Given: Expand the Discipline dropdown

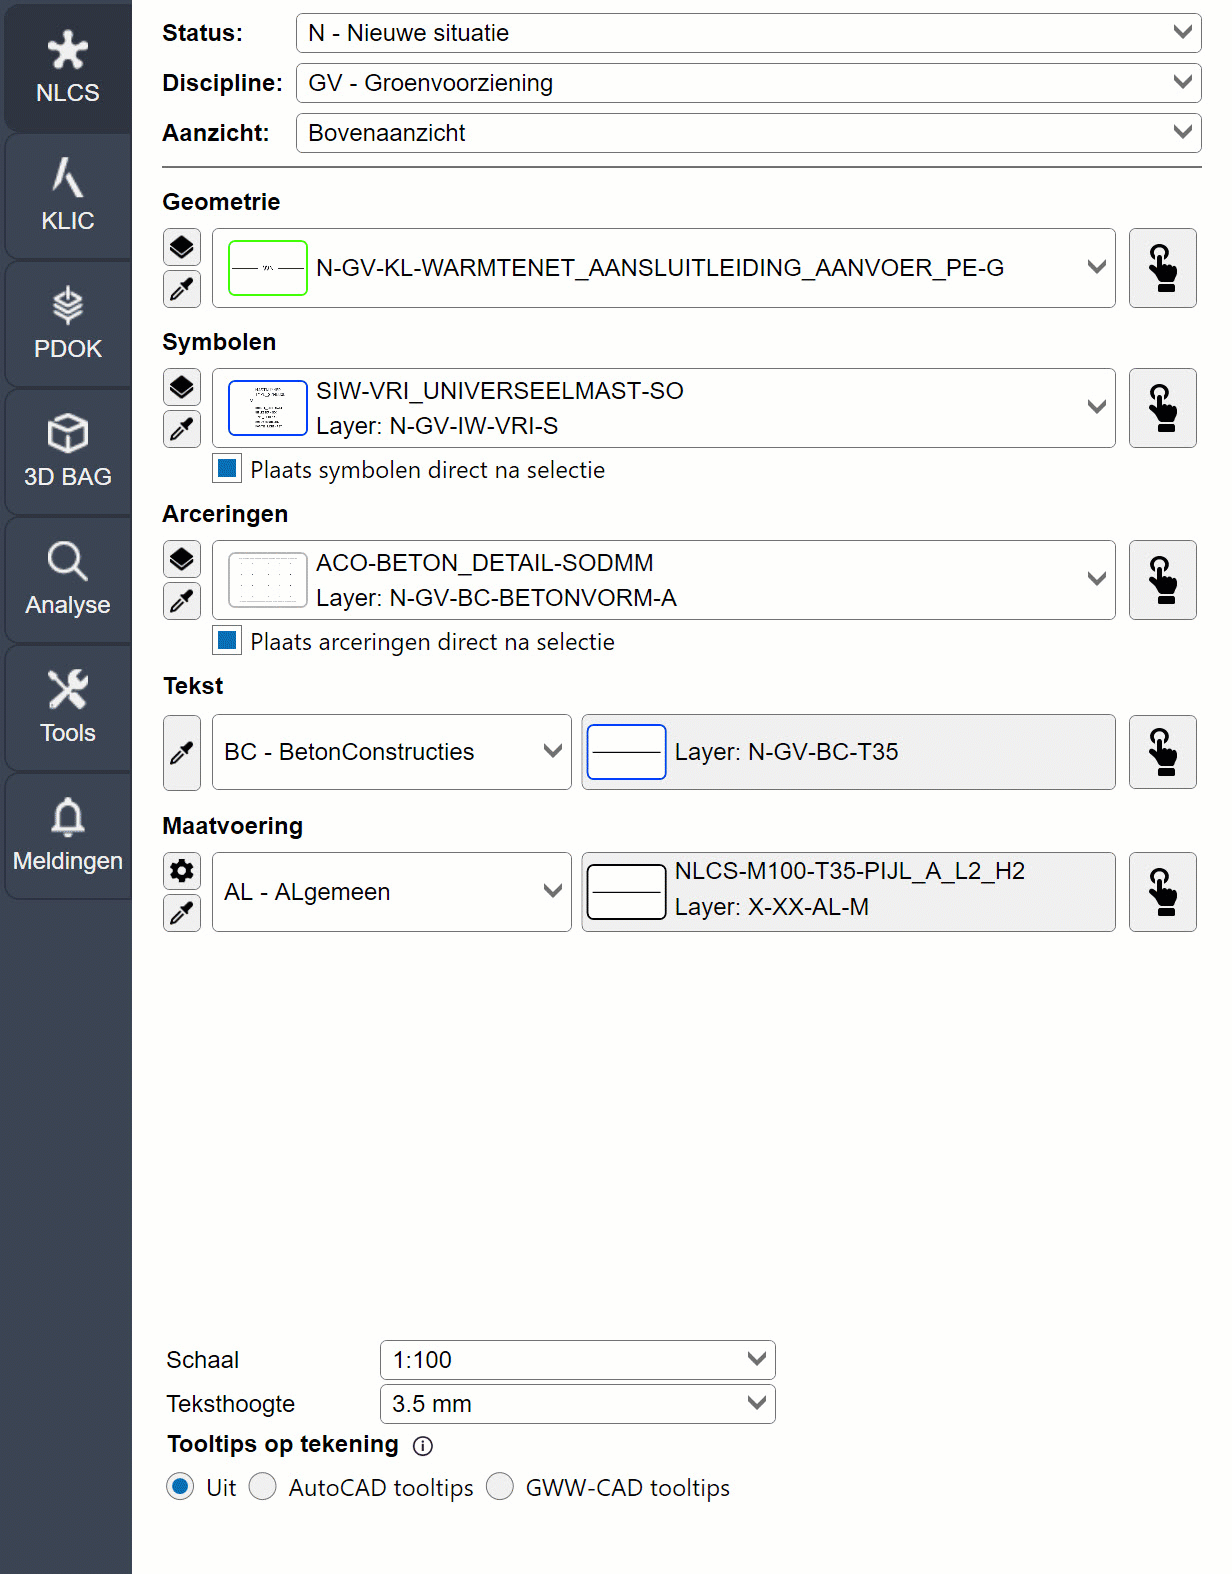Looking at the screenshot, I should tap(748, 83).
